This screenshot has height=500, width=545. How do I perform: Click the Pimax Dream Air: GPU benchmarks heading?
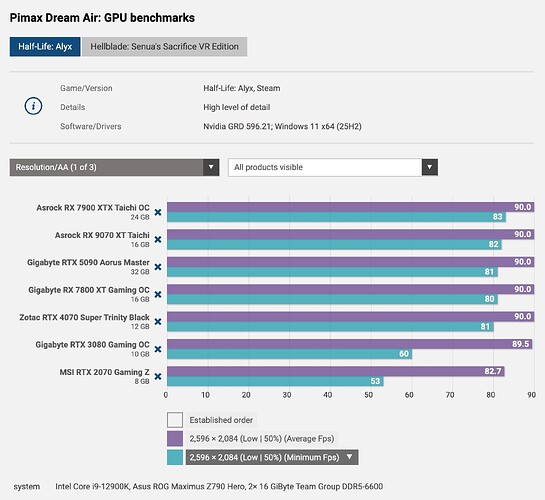pos(102,18)
